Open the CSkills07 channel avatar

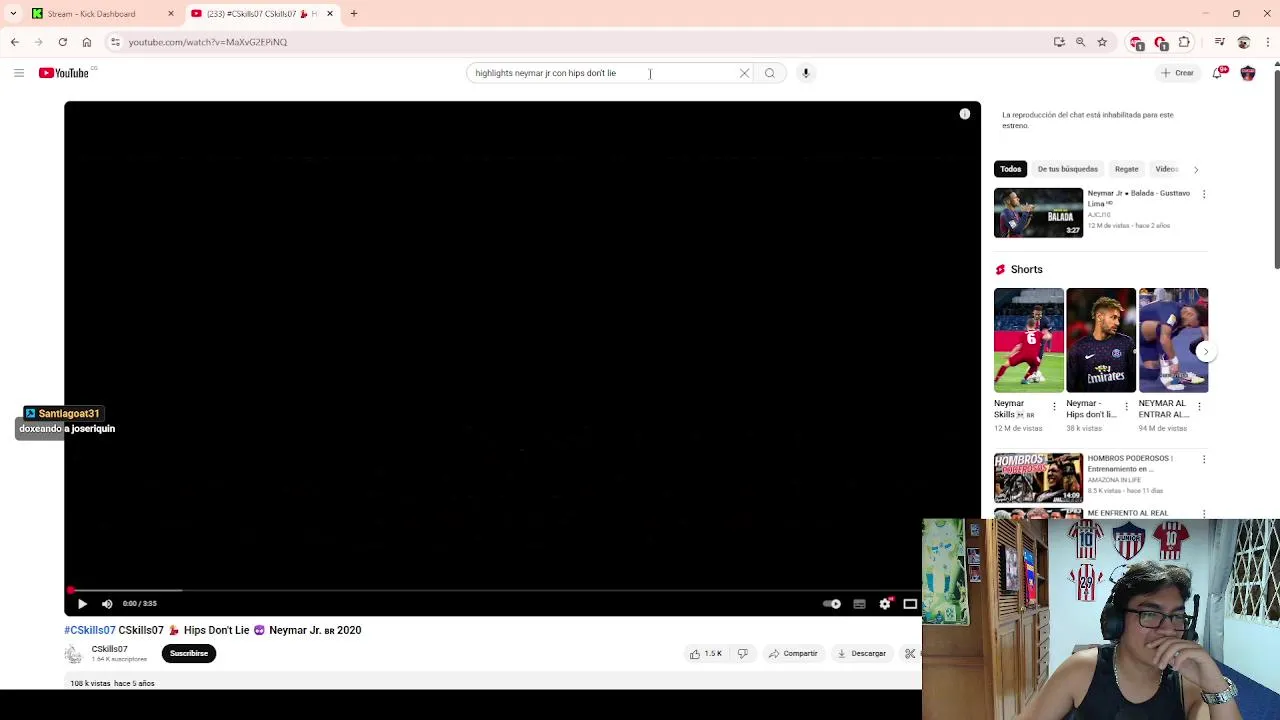point(73,654)
